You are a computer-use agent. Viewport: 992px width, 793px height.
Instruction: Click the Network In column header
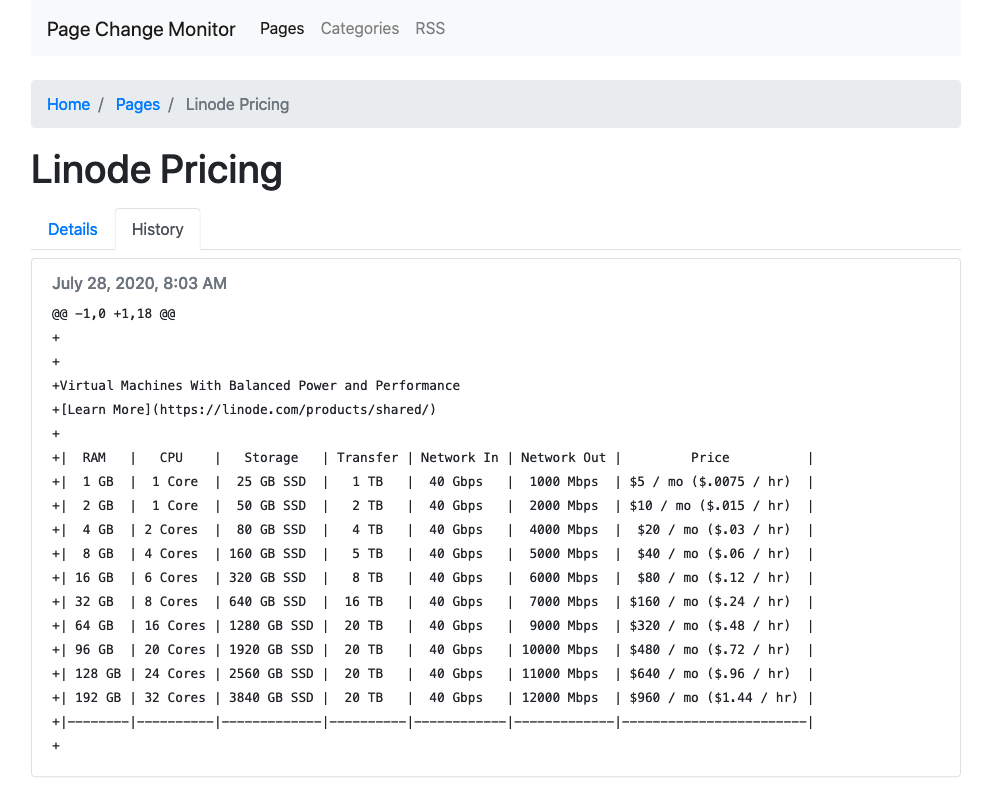[x=459, y=458]
